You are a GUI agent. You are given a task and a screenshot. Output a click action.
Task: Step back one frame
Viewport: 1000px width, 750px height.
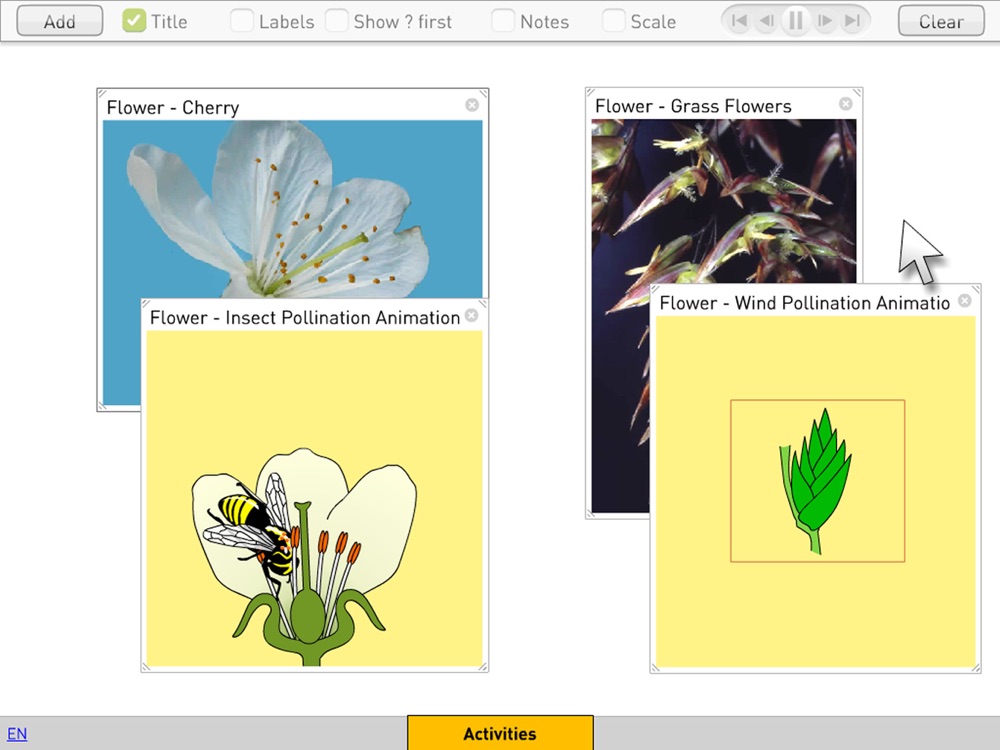coord(767,21)
